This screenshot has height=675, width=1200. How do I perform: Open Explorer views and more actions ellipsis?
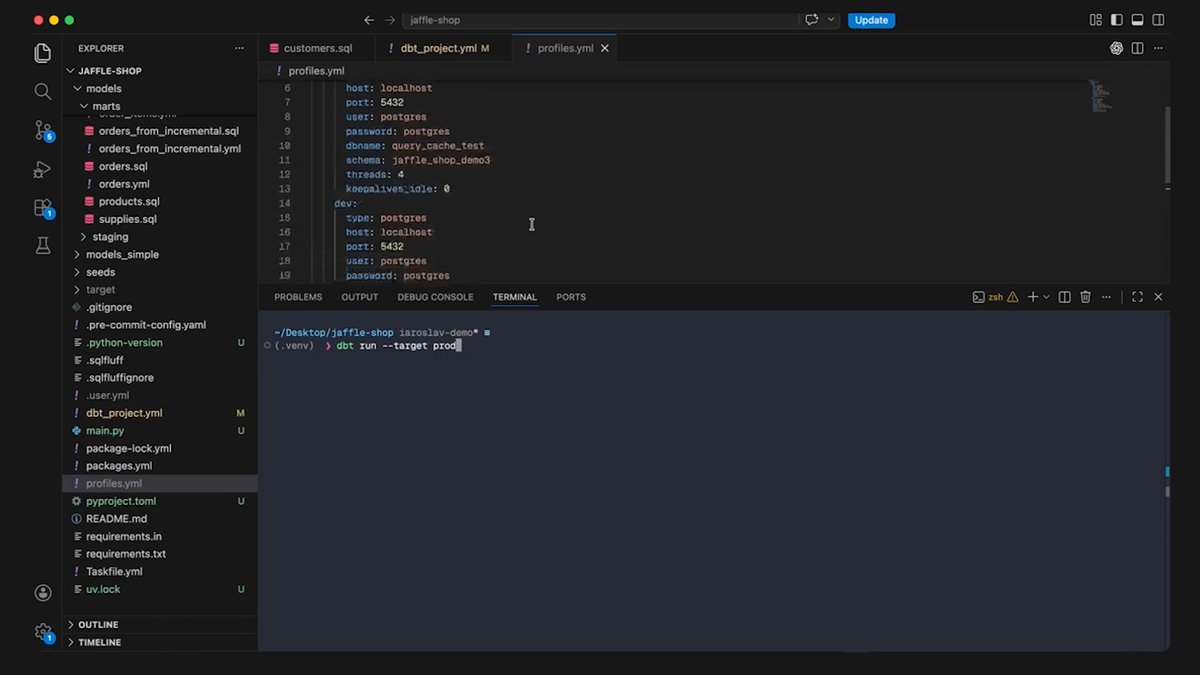[x=239, y=48]
